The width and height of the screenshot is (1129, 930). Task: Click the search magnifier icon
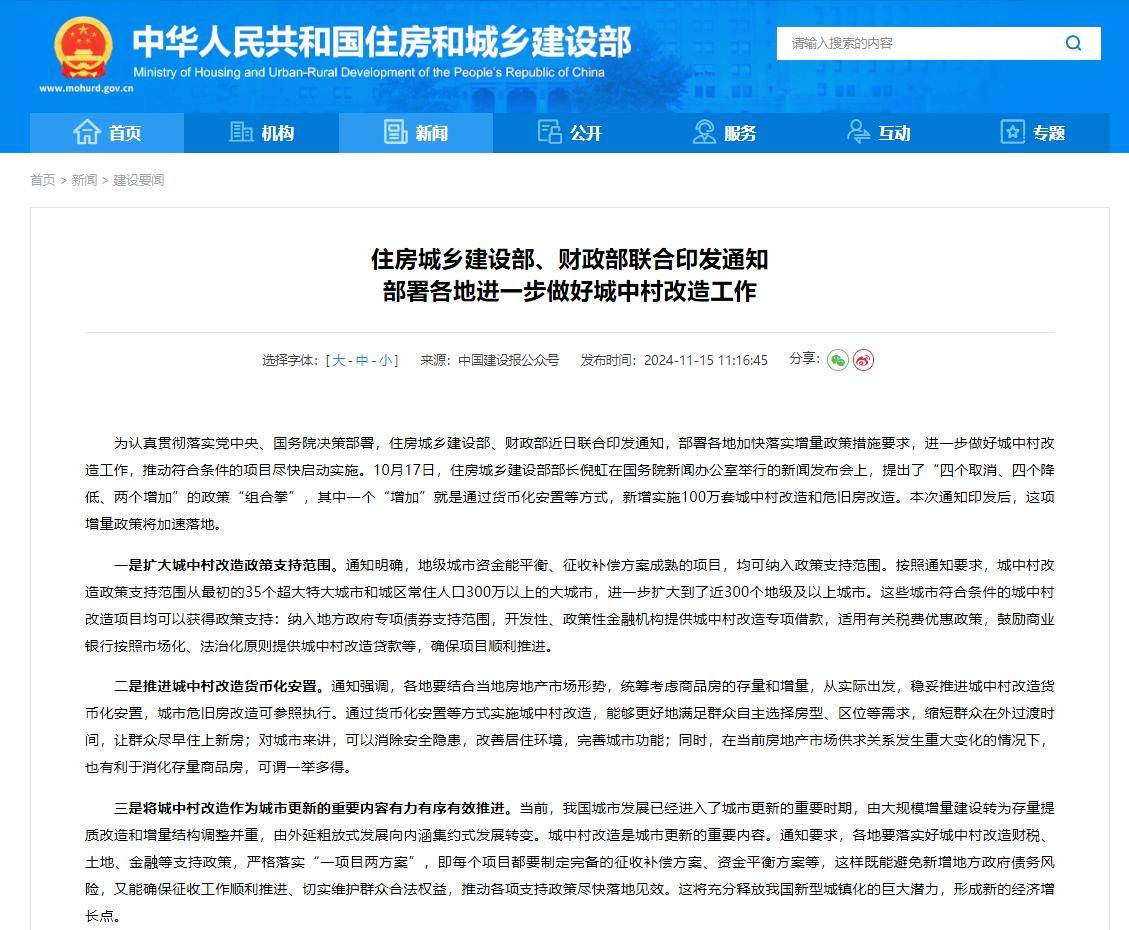pyautogui.click(x=1073, y=43)
